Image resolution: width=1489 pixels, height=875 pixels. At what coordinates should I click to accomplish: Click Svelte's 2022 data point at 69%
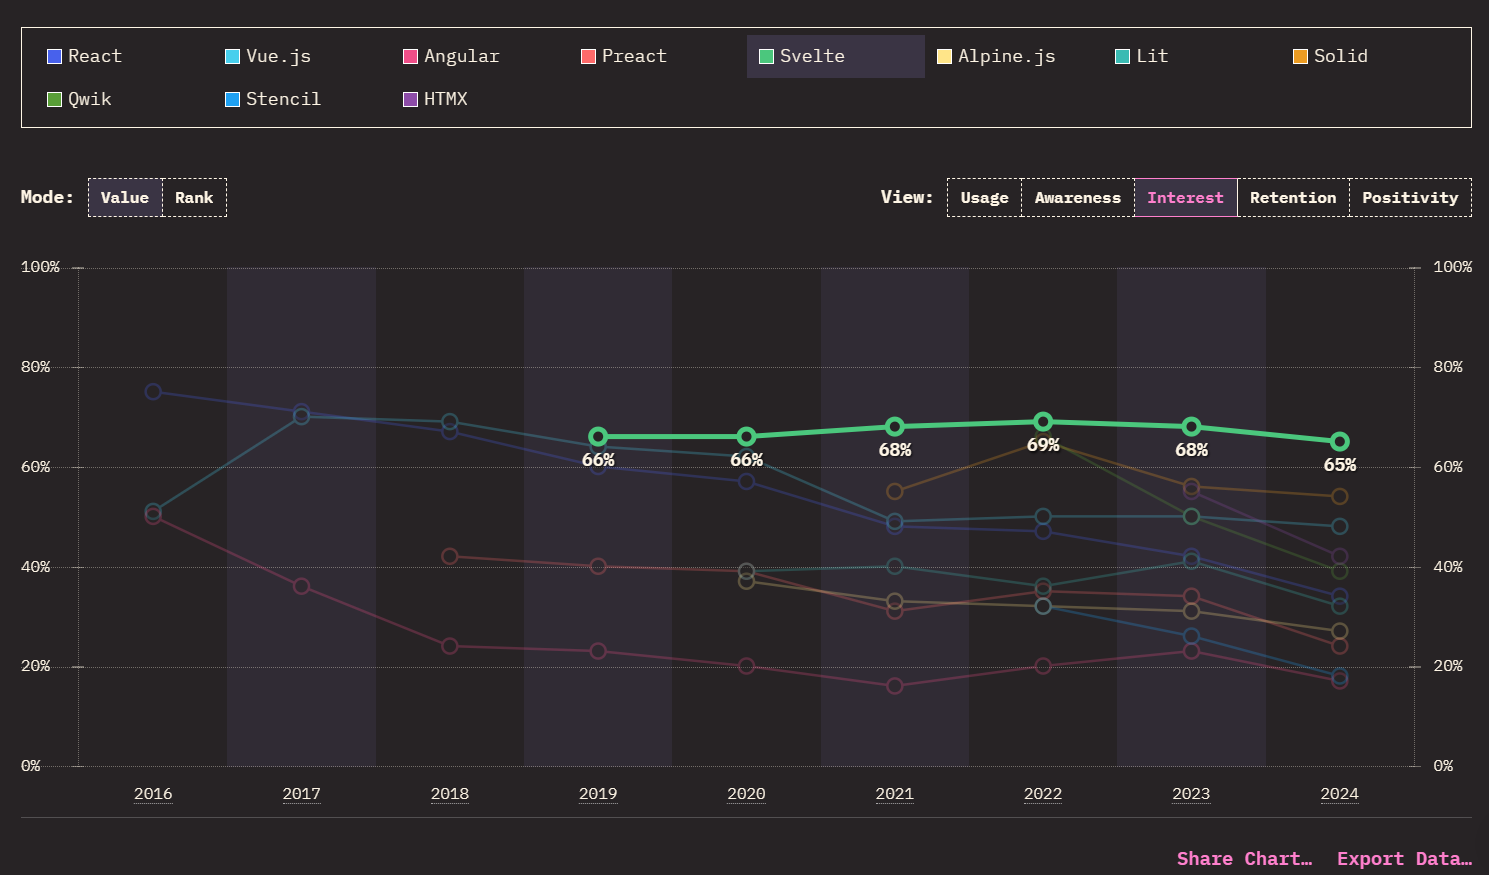[x=1043, y=422]
